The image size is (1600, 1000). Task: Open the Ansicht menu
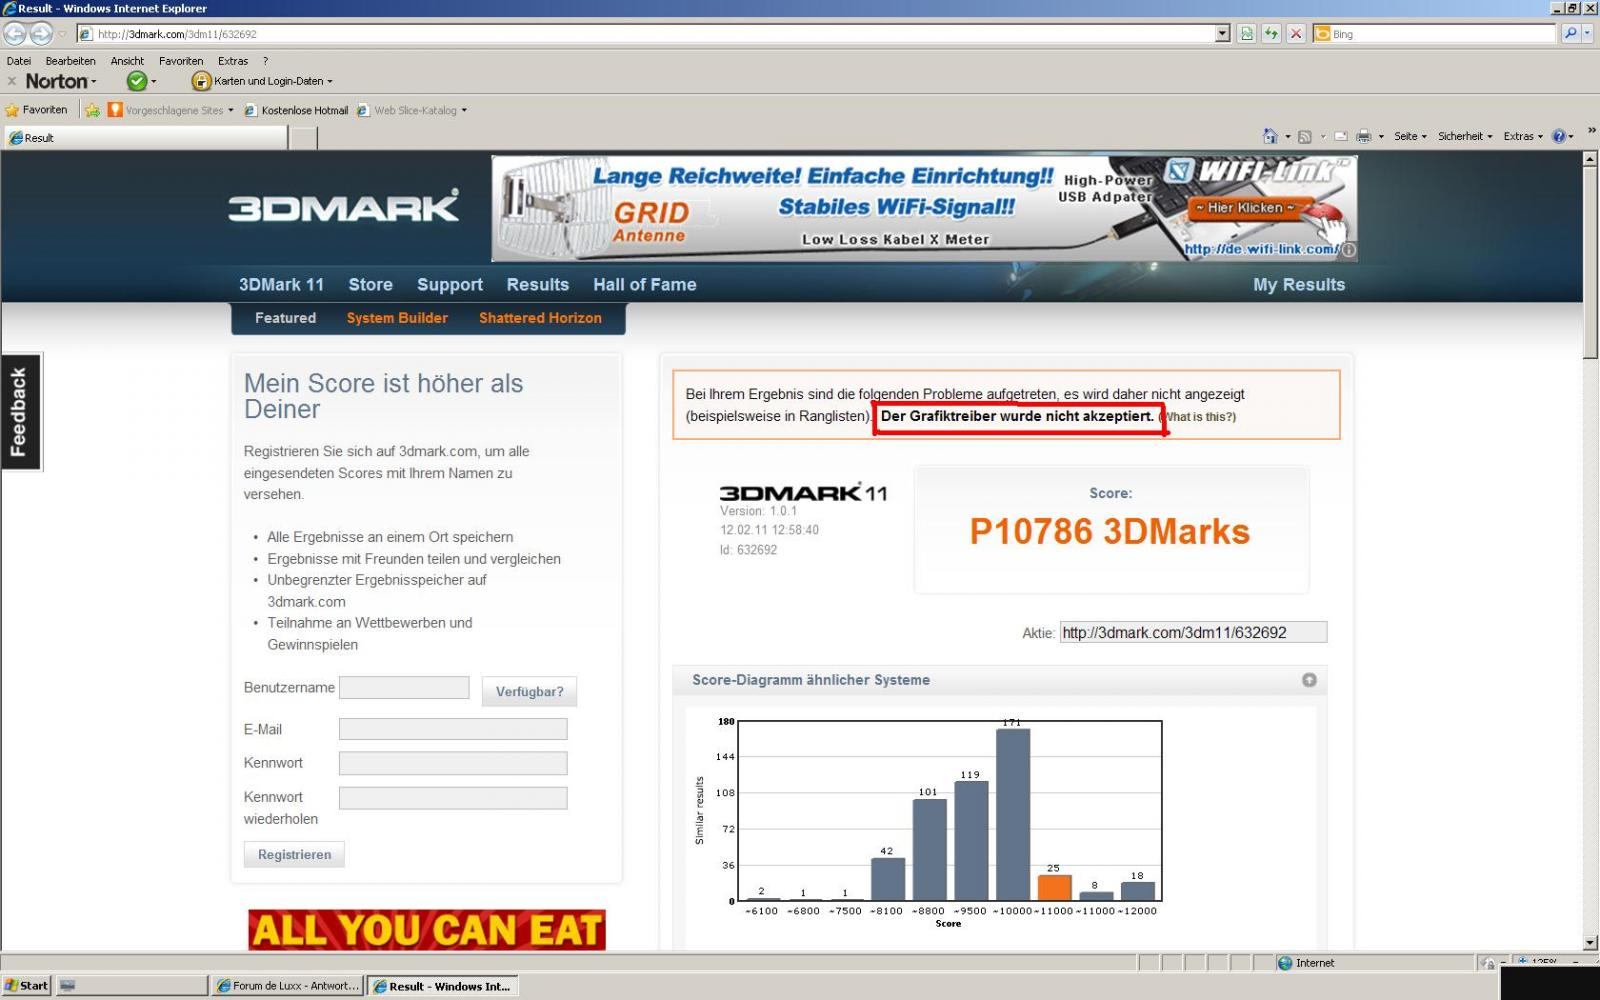(x=127, y=61)
